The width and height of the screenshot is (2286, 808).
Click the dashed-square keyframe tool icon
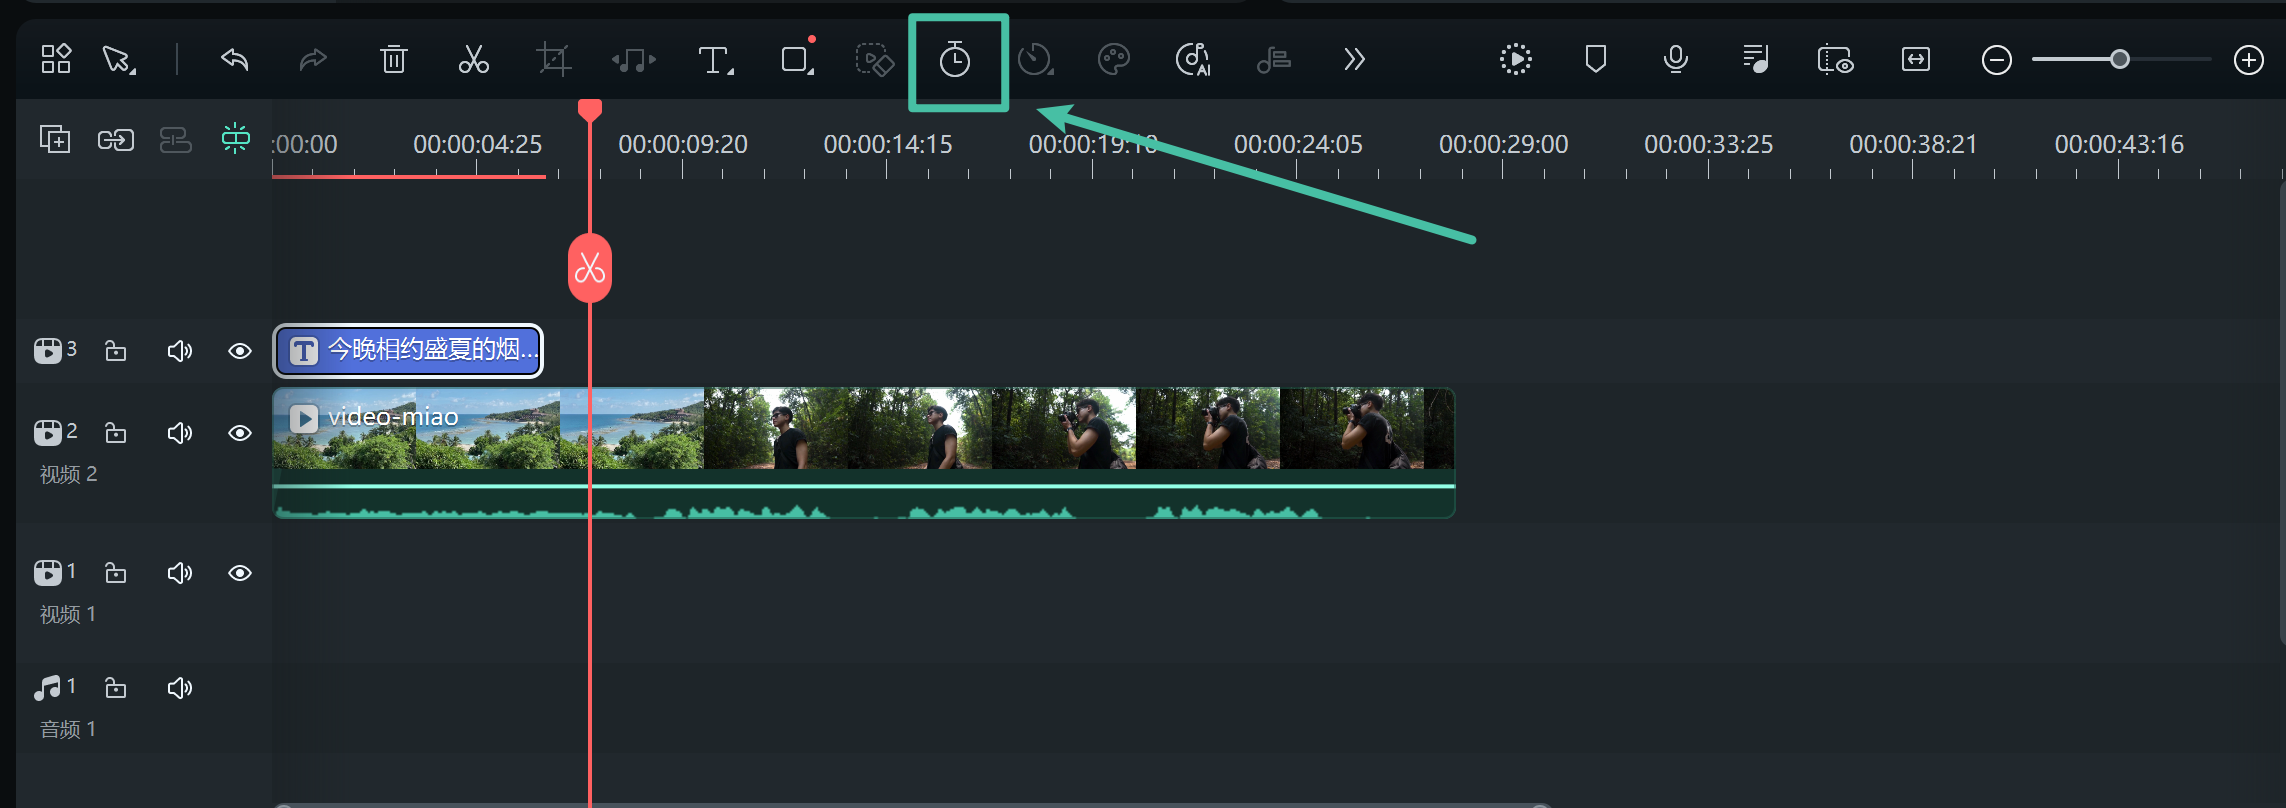tap(874, 60)
